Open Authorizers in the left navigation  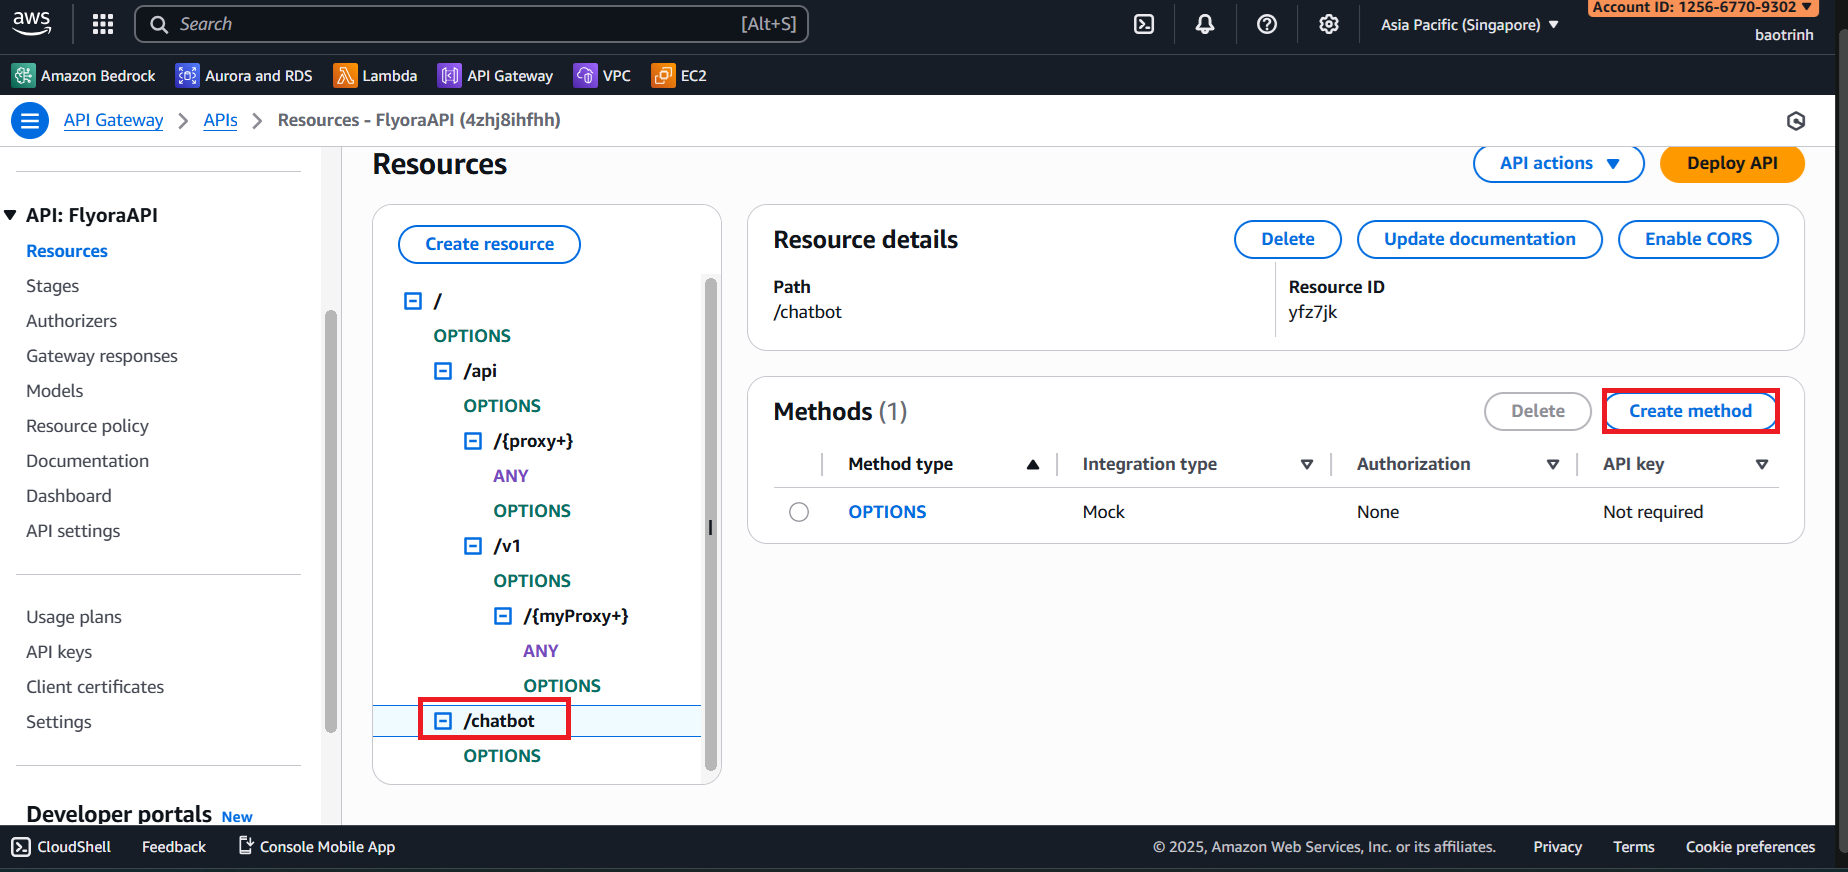click(71, 321)
